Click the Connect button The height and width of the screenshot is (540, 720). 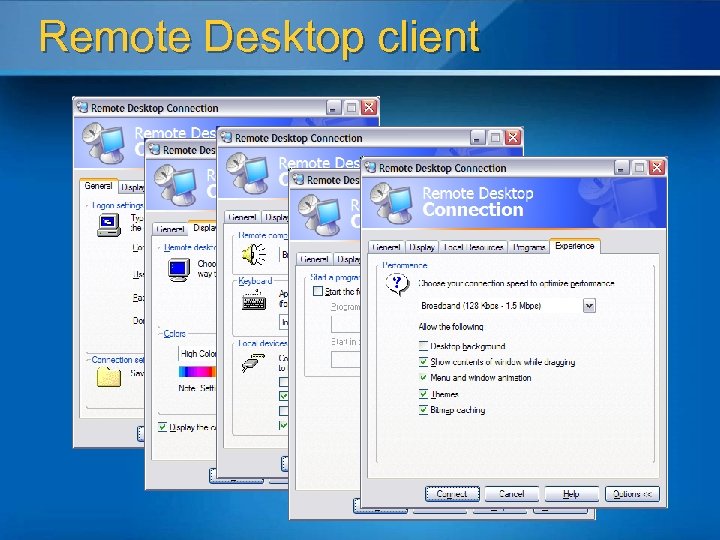[452, 494]
